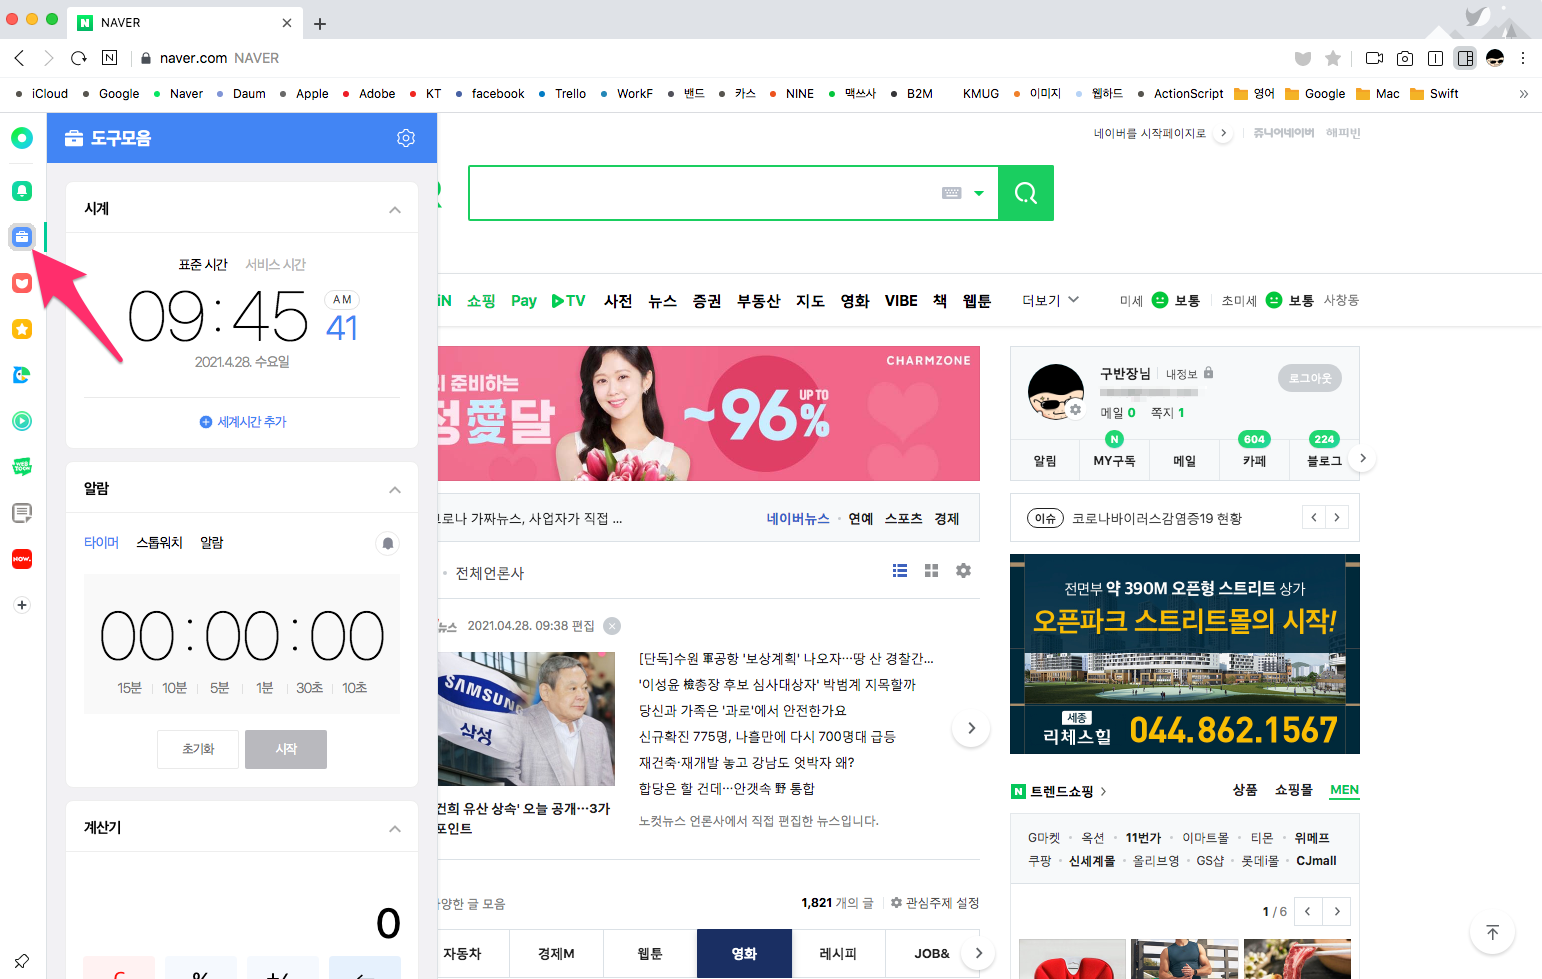Select the MEN trend shopping tab
The height and width of the screenshot is (979, 1542).
[x=1344, y=790]
